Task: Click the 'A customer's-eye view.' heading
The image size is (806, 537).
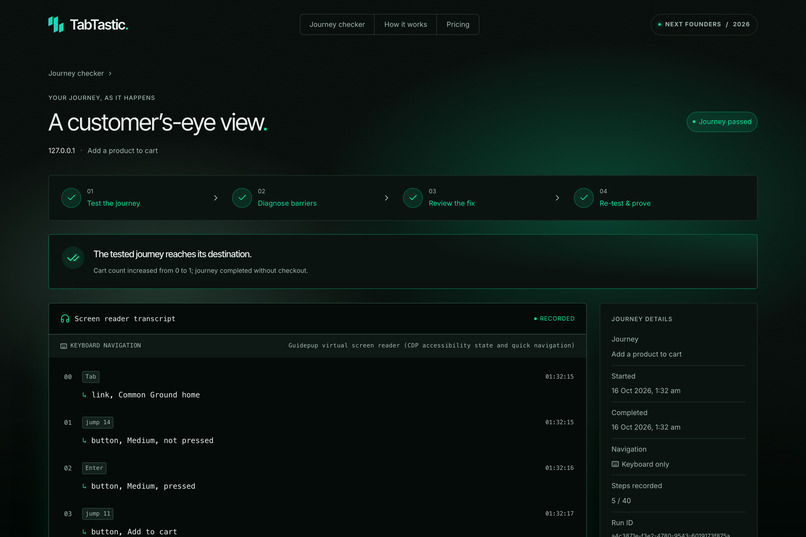Action: click(x=158, y=122)
